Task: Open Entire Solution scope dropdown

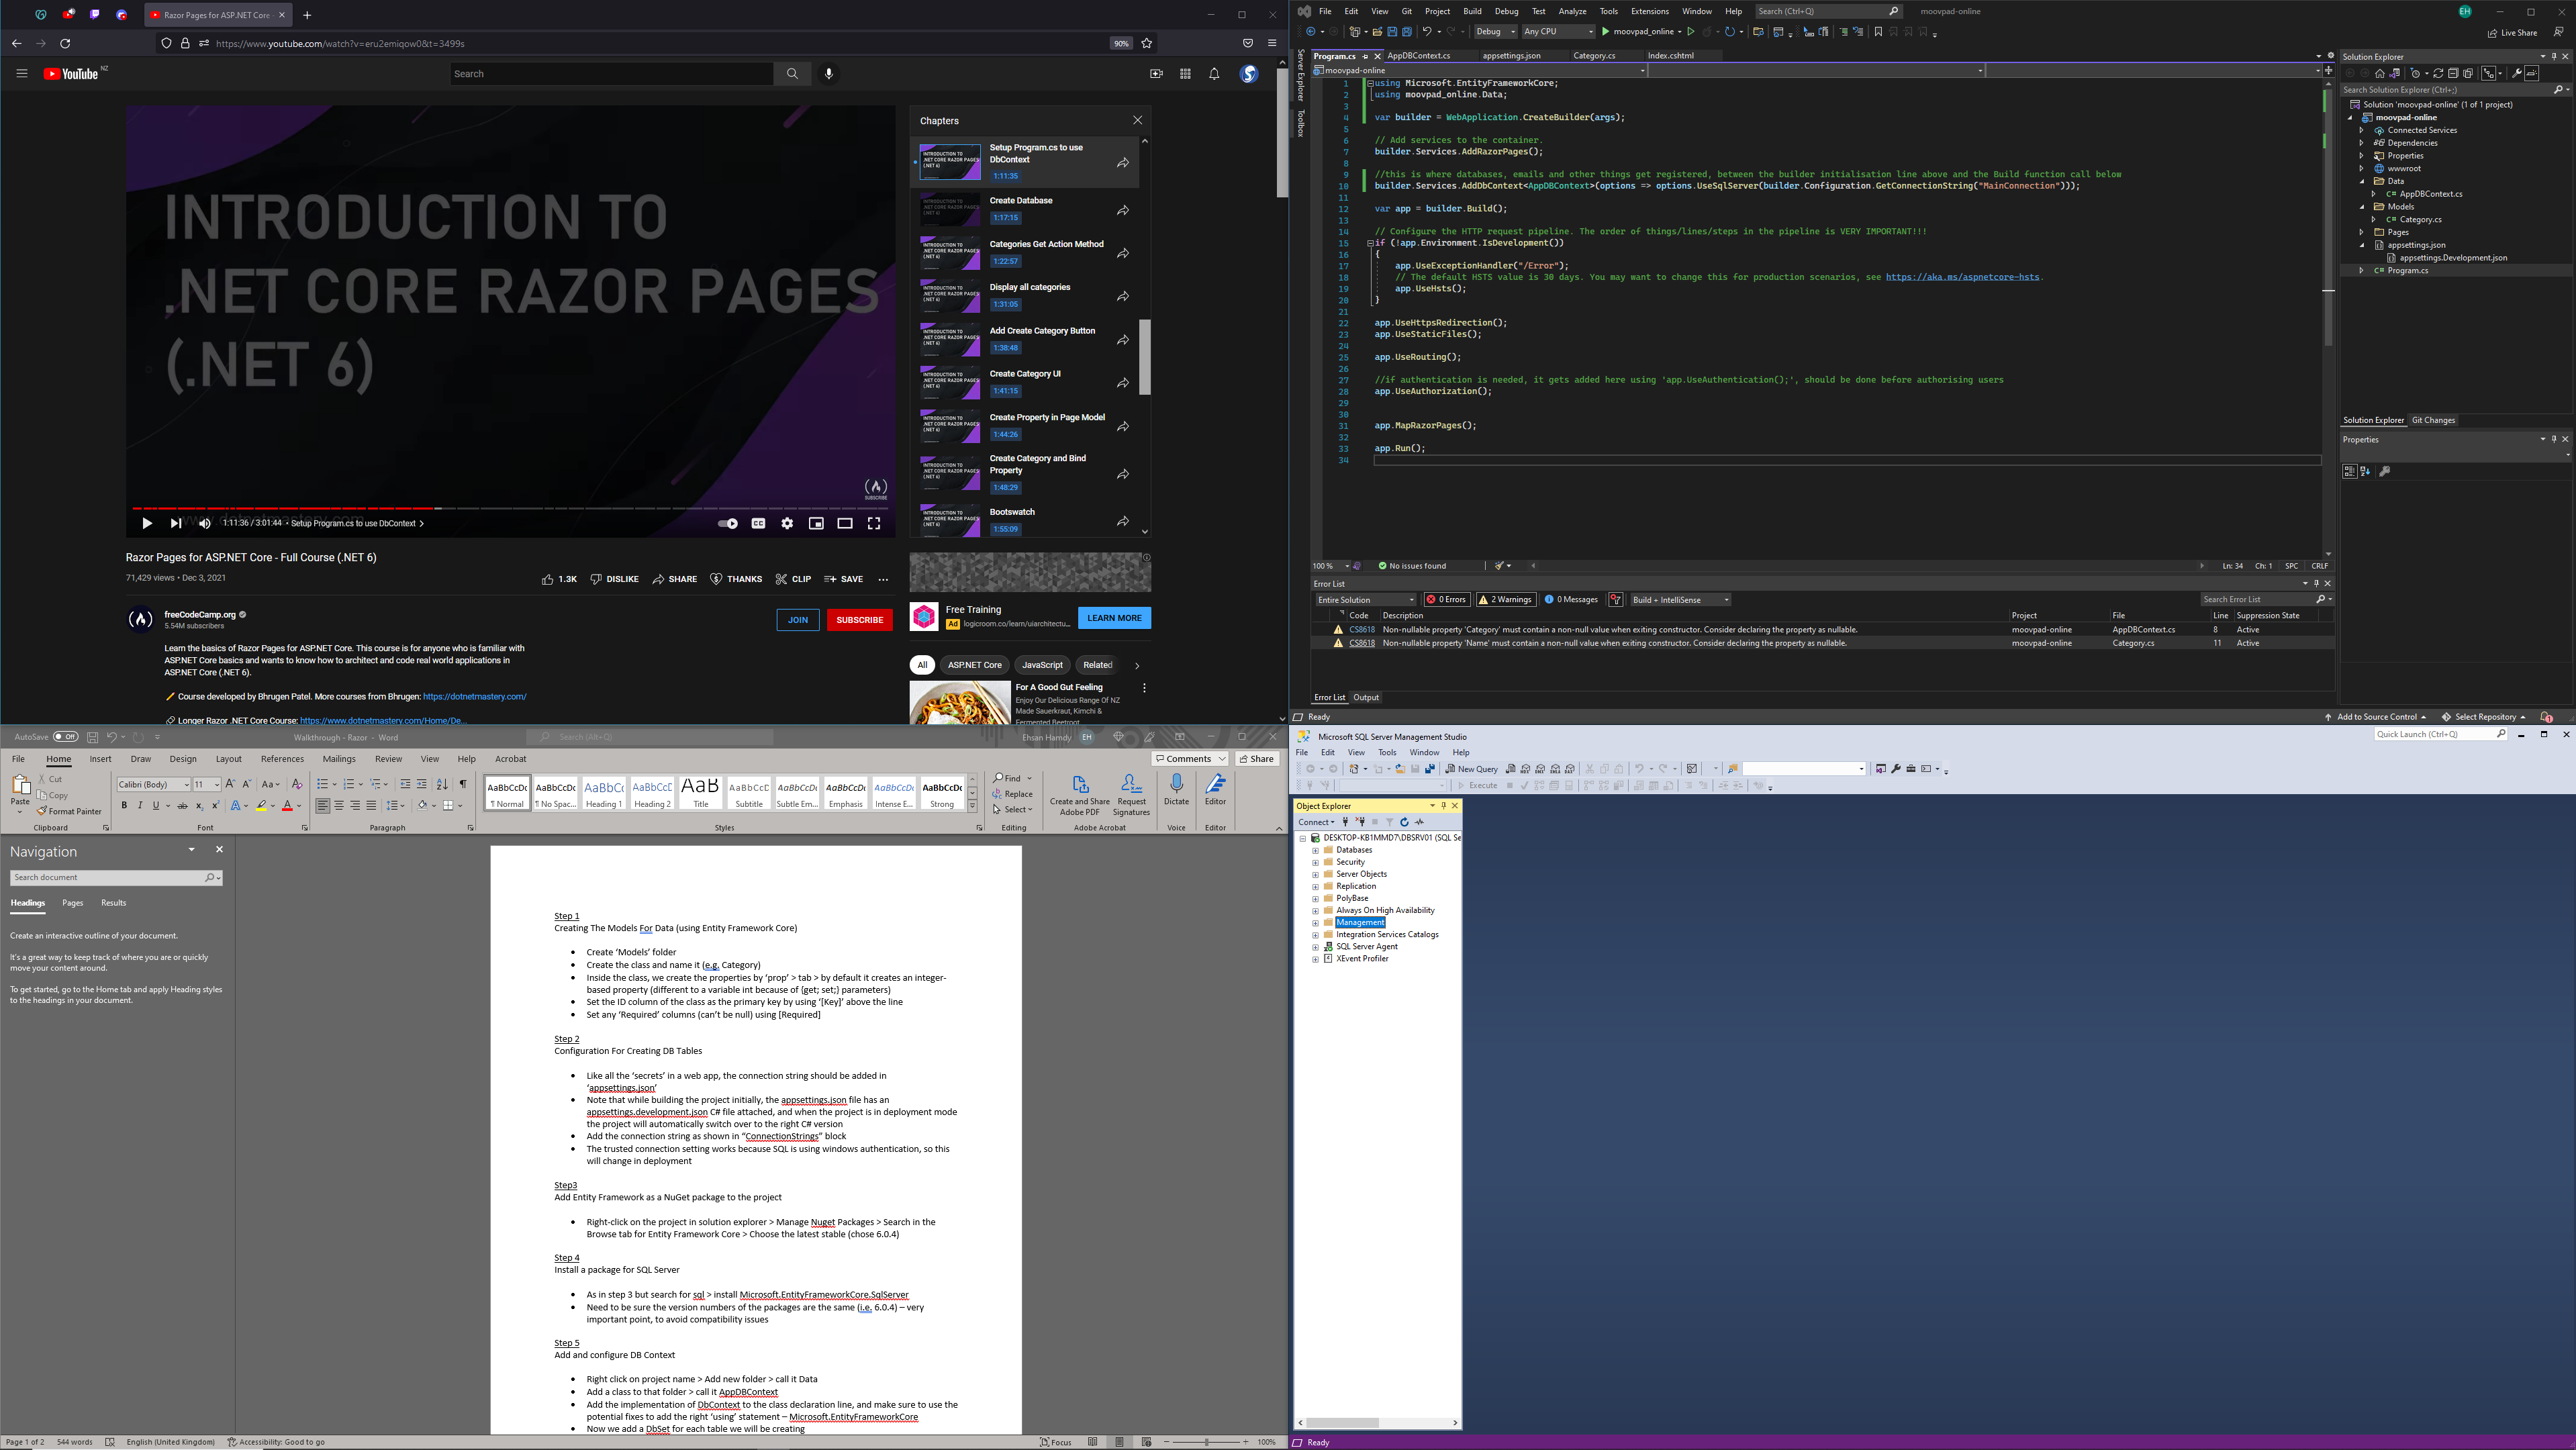Action: pos(1365,600)
